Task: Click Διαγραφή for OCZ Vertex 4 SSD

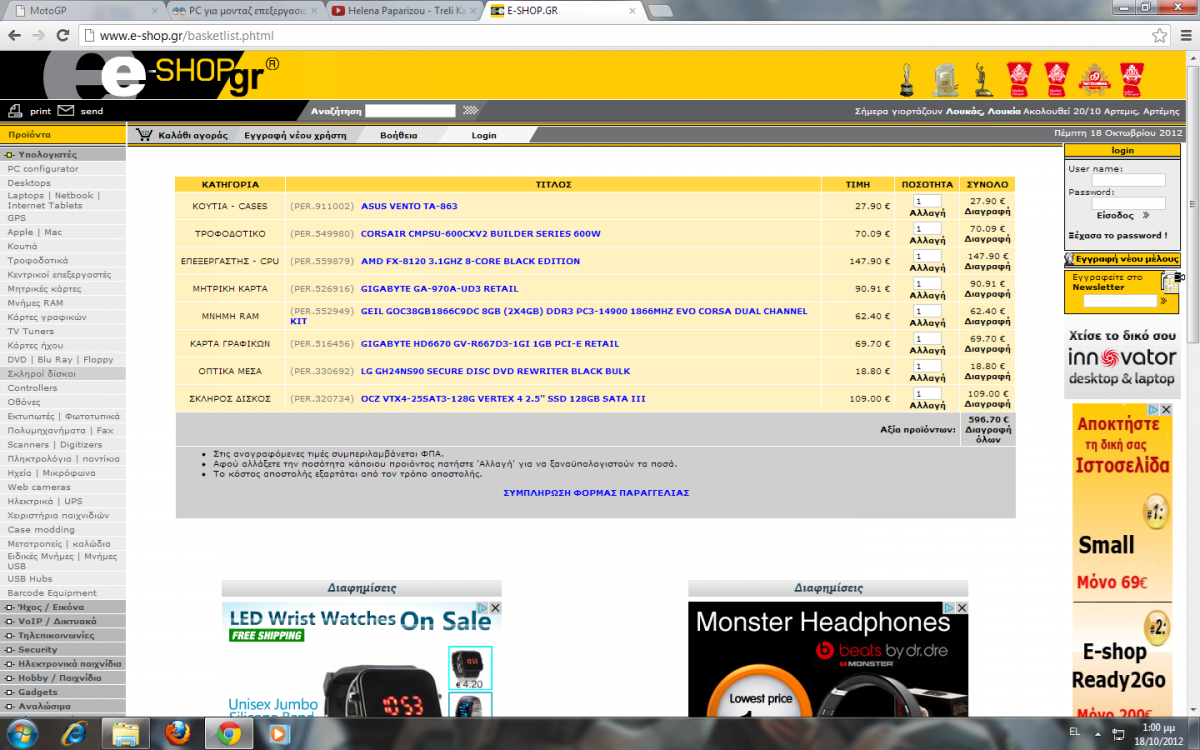Action: coord(987,404)
